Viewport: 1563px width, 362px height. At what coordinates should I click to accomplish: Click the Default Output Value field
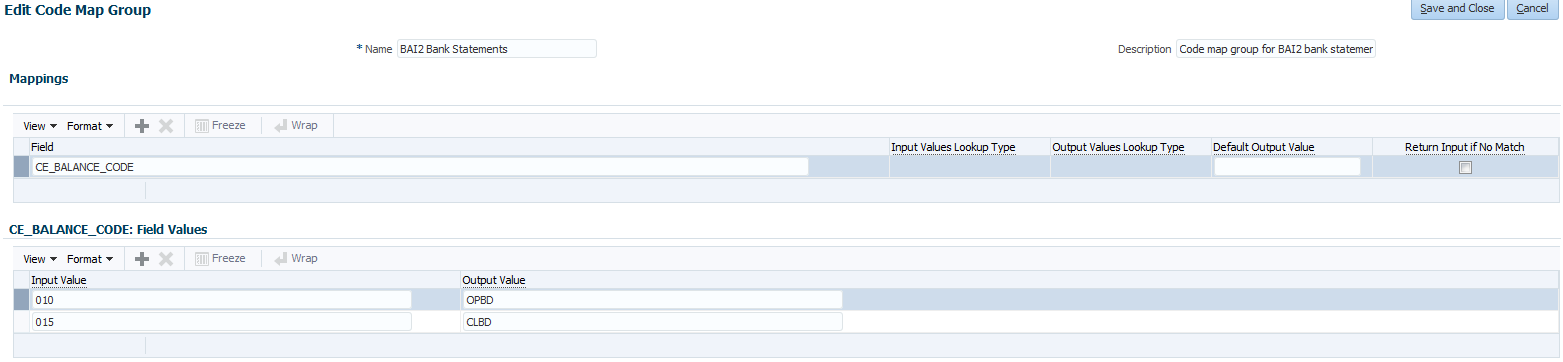click(x=1287, y=167)
